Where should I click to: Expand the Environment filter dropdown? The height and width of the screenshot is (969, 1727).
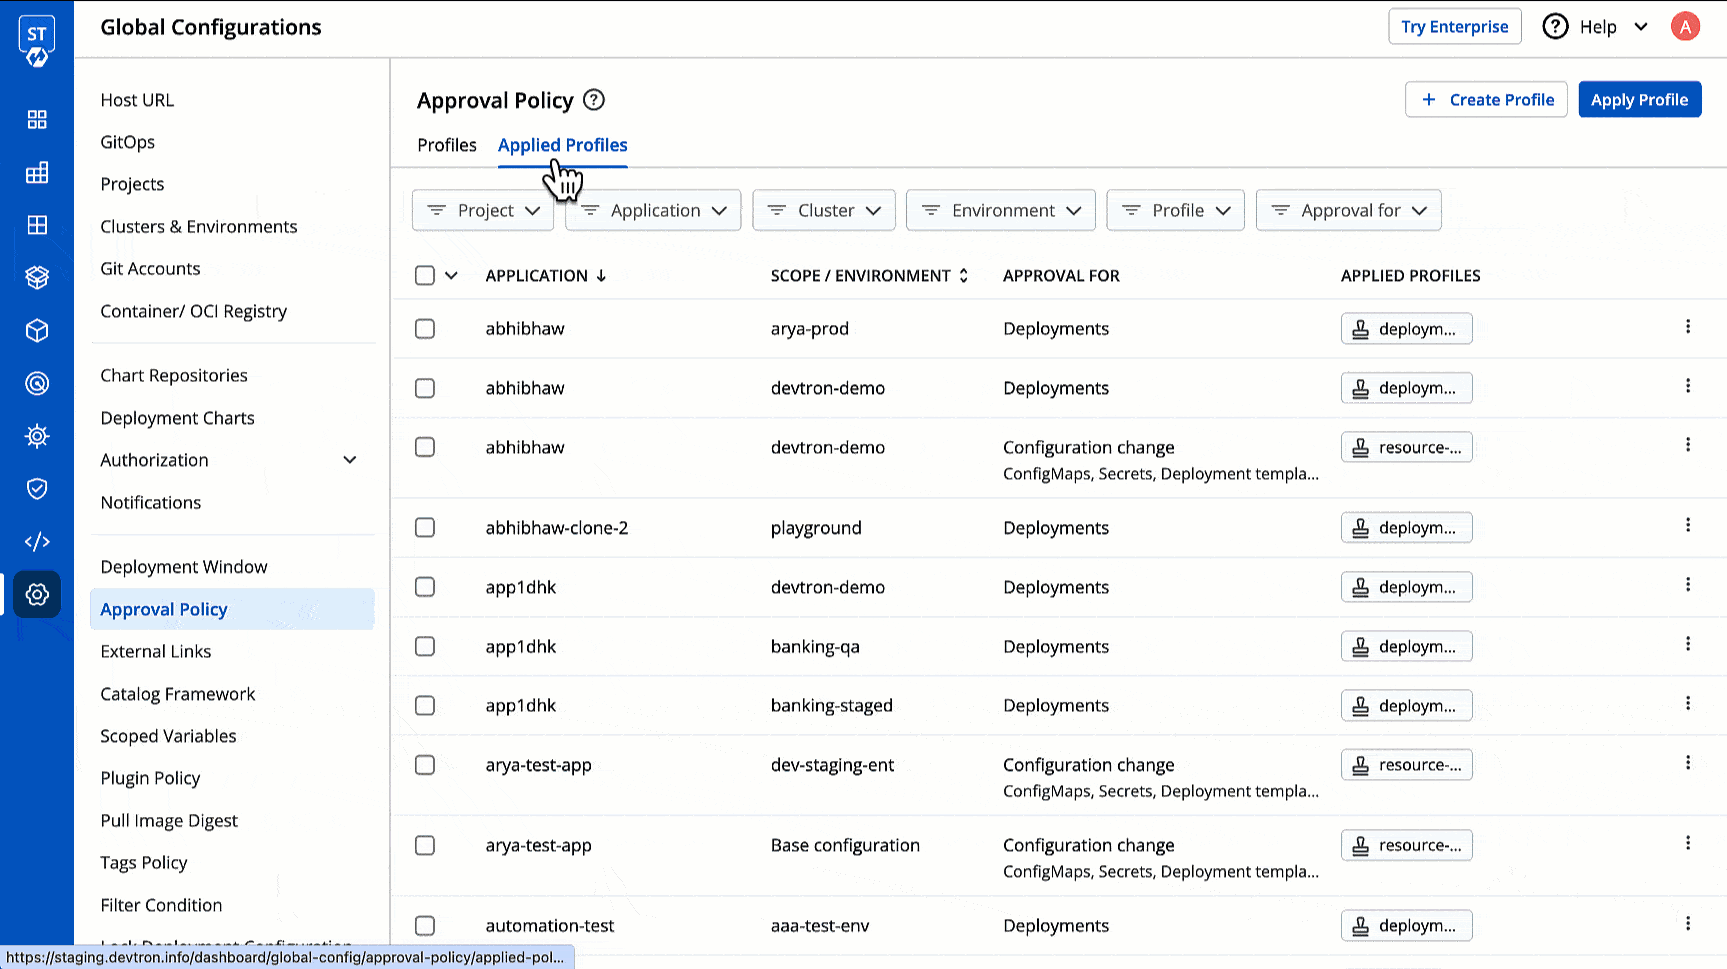point(1000,211)
